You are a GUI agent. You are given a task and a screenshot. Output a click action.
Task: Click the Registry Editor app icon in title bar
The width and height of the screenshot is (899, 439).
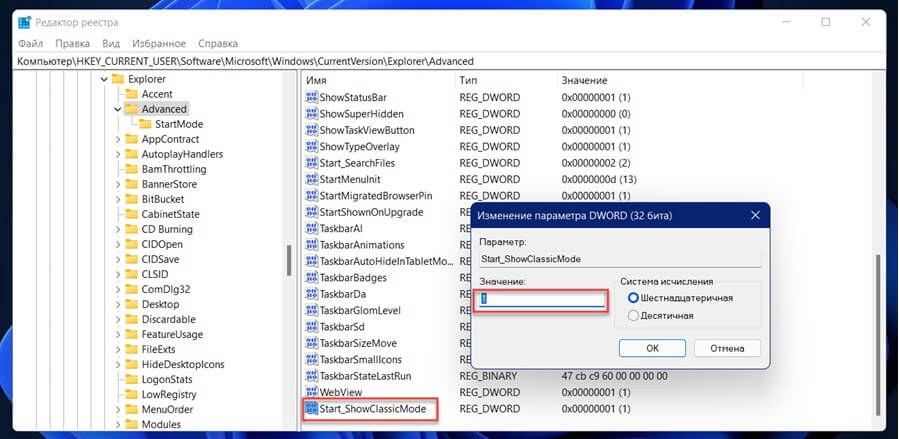[24, 22]
